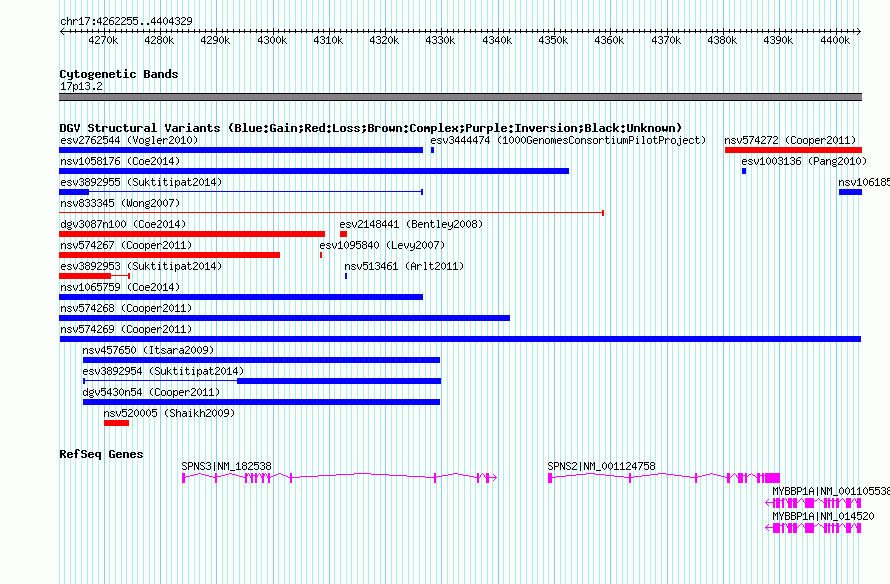Select esv3892954 (Suktitipat2014) label

[x=163, y=371]
